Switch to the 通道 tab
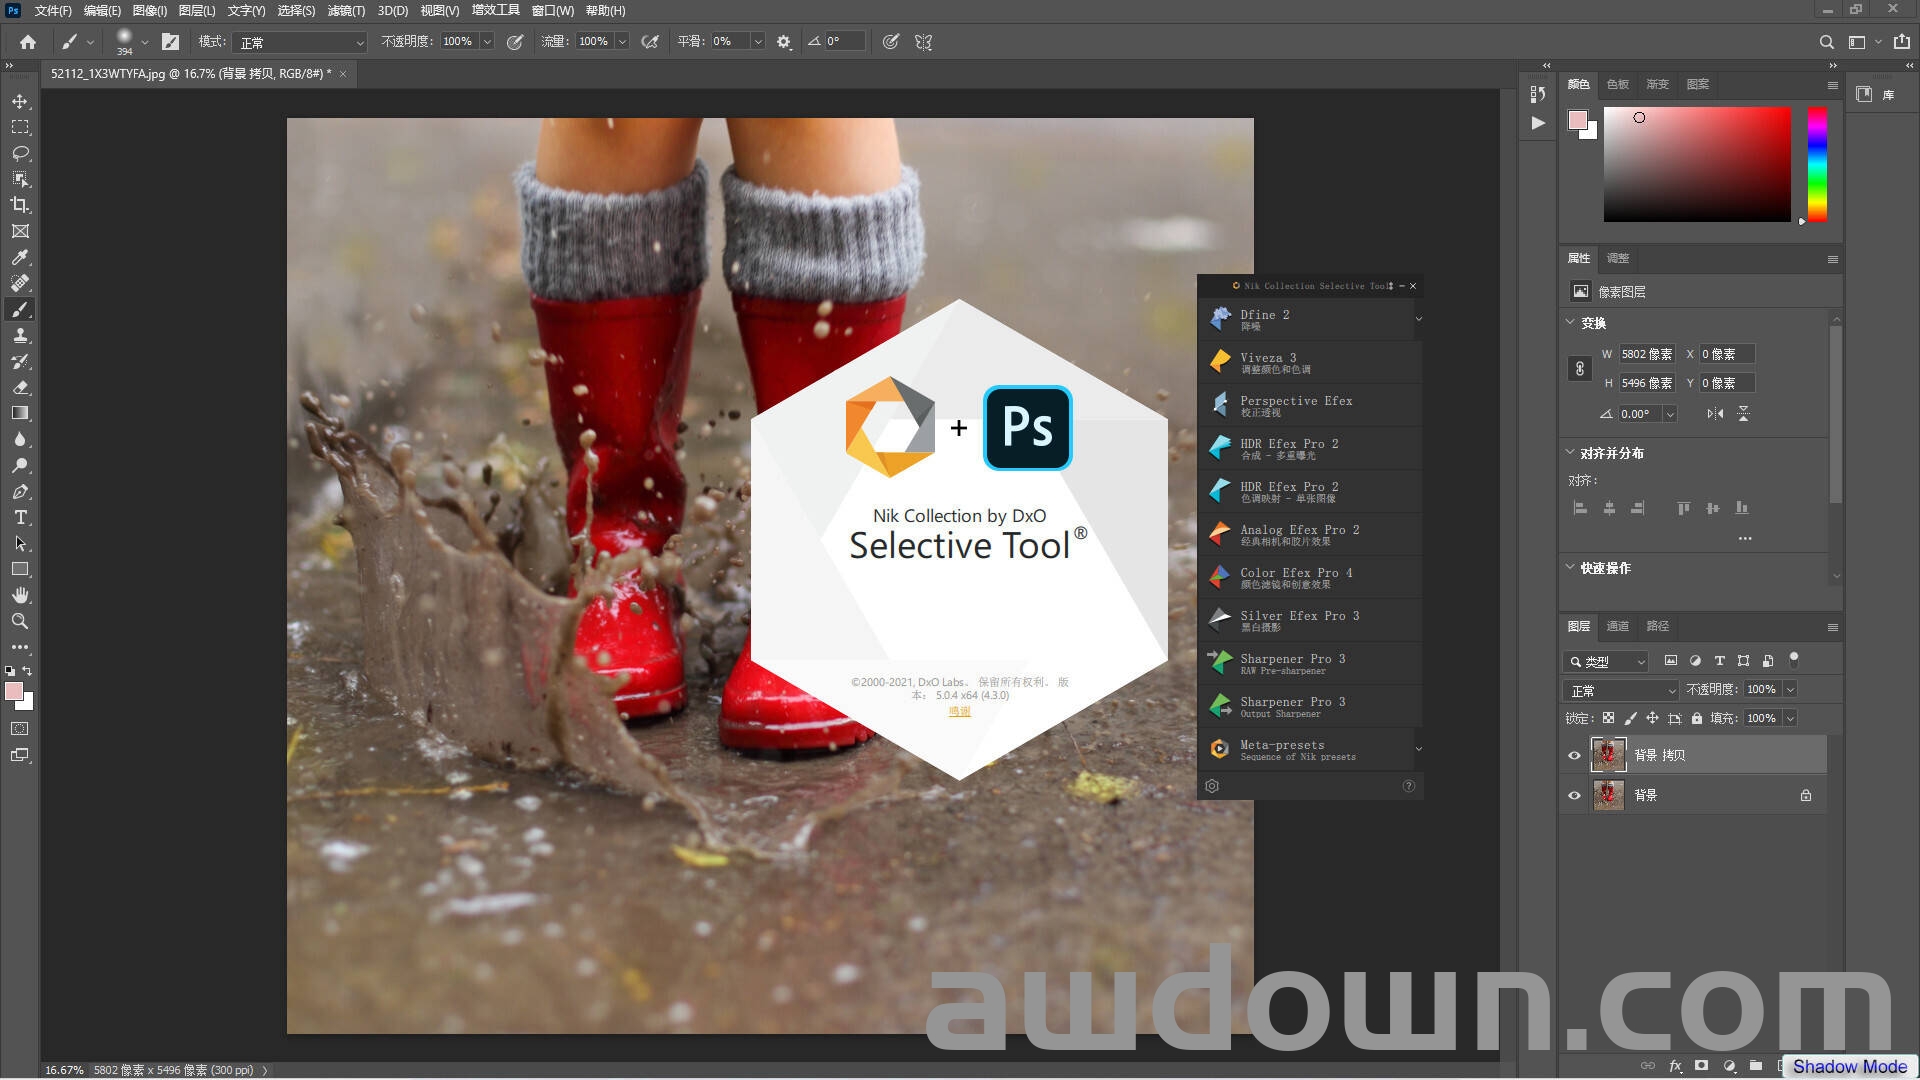Screen dimensions: 1920x1080 (x=1617, y=626)
